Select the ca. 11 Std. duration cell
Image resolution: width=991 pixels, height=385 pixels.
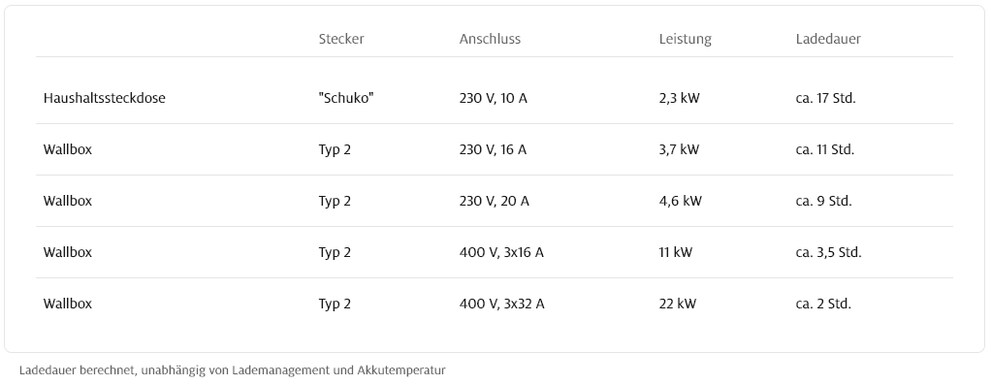825,150
